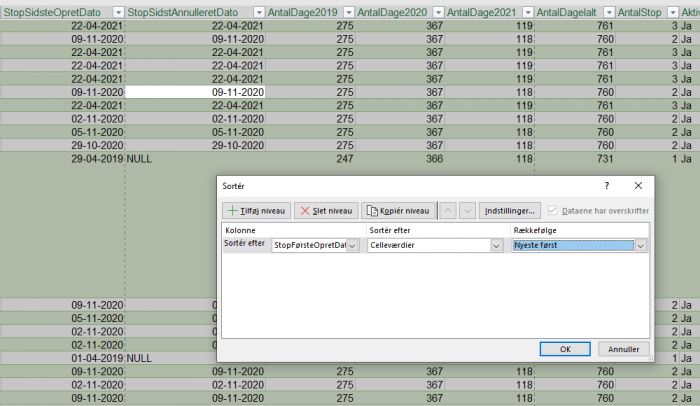This screenshot has width=700, height=406.
Task: Select the Sortér efter level row
Action: 436,245
